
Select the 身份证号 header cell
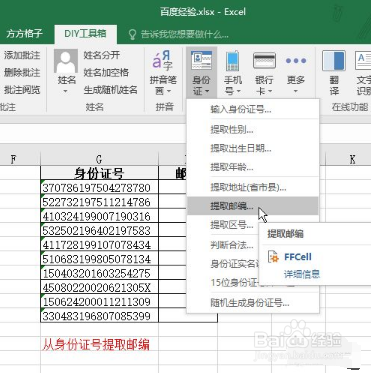[x=99, y=173]
